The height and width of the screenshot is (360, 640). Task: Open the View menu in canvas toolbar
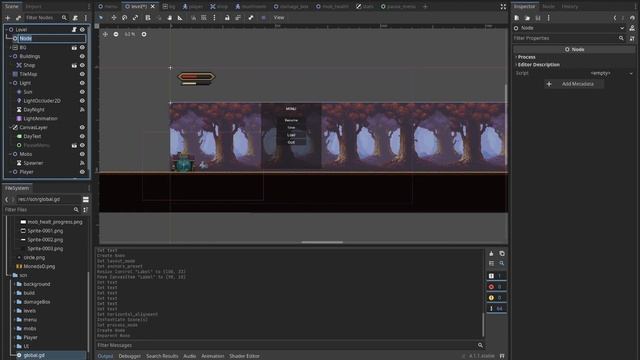point(279,18)
